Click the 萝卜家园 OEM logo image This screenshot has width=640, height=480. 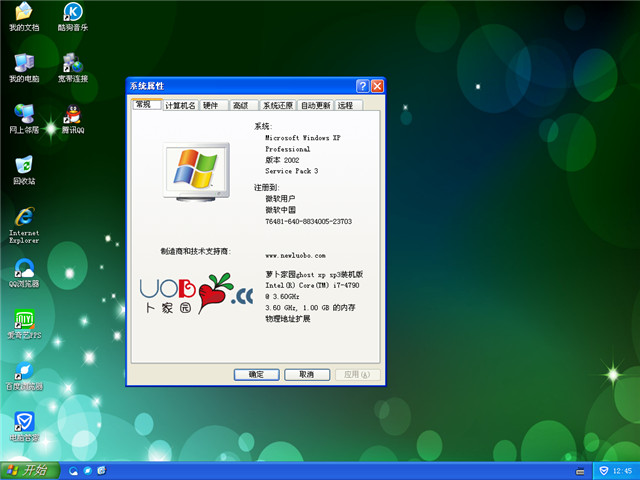pyautogui.click(x=196, y=293)
